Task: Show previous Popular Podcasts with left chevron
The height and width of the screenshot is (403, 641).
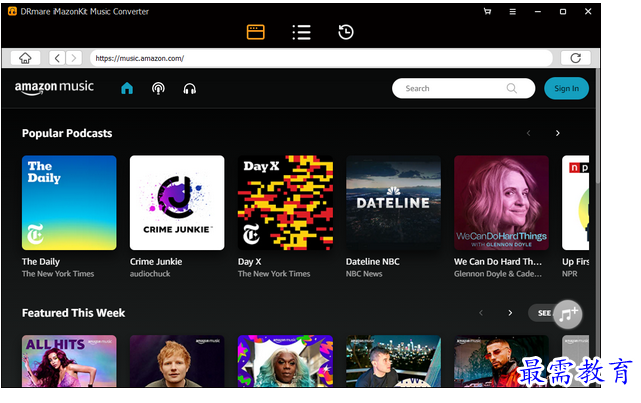Action: 528,133
